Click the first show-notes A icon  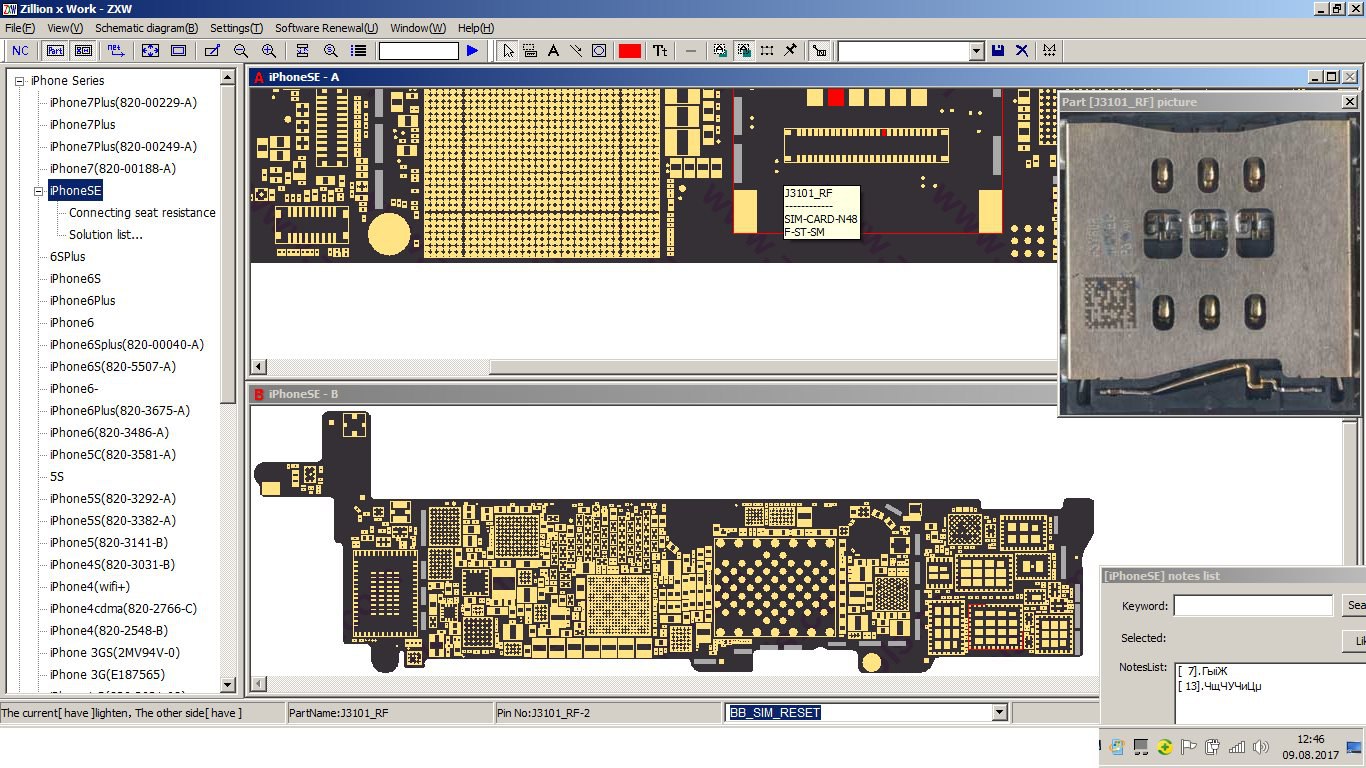tap(721, 50)
